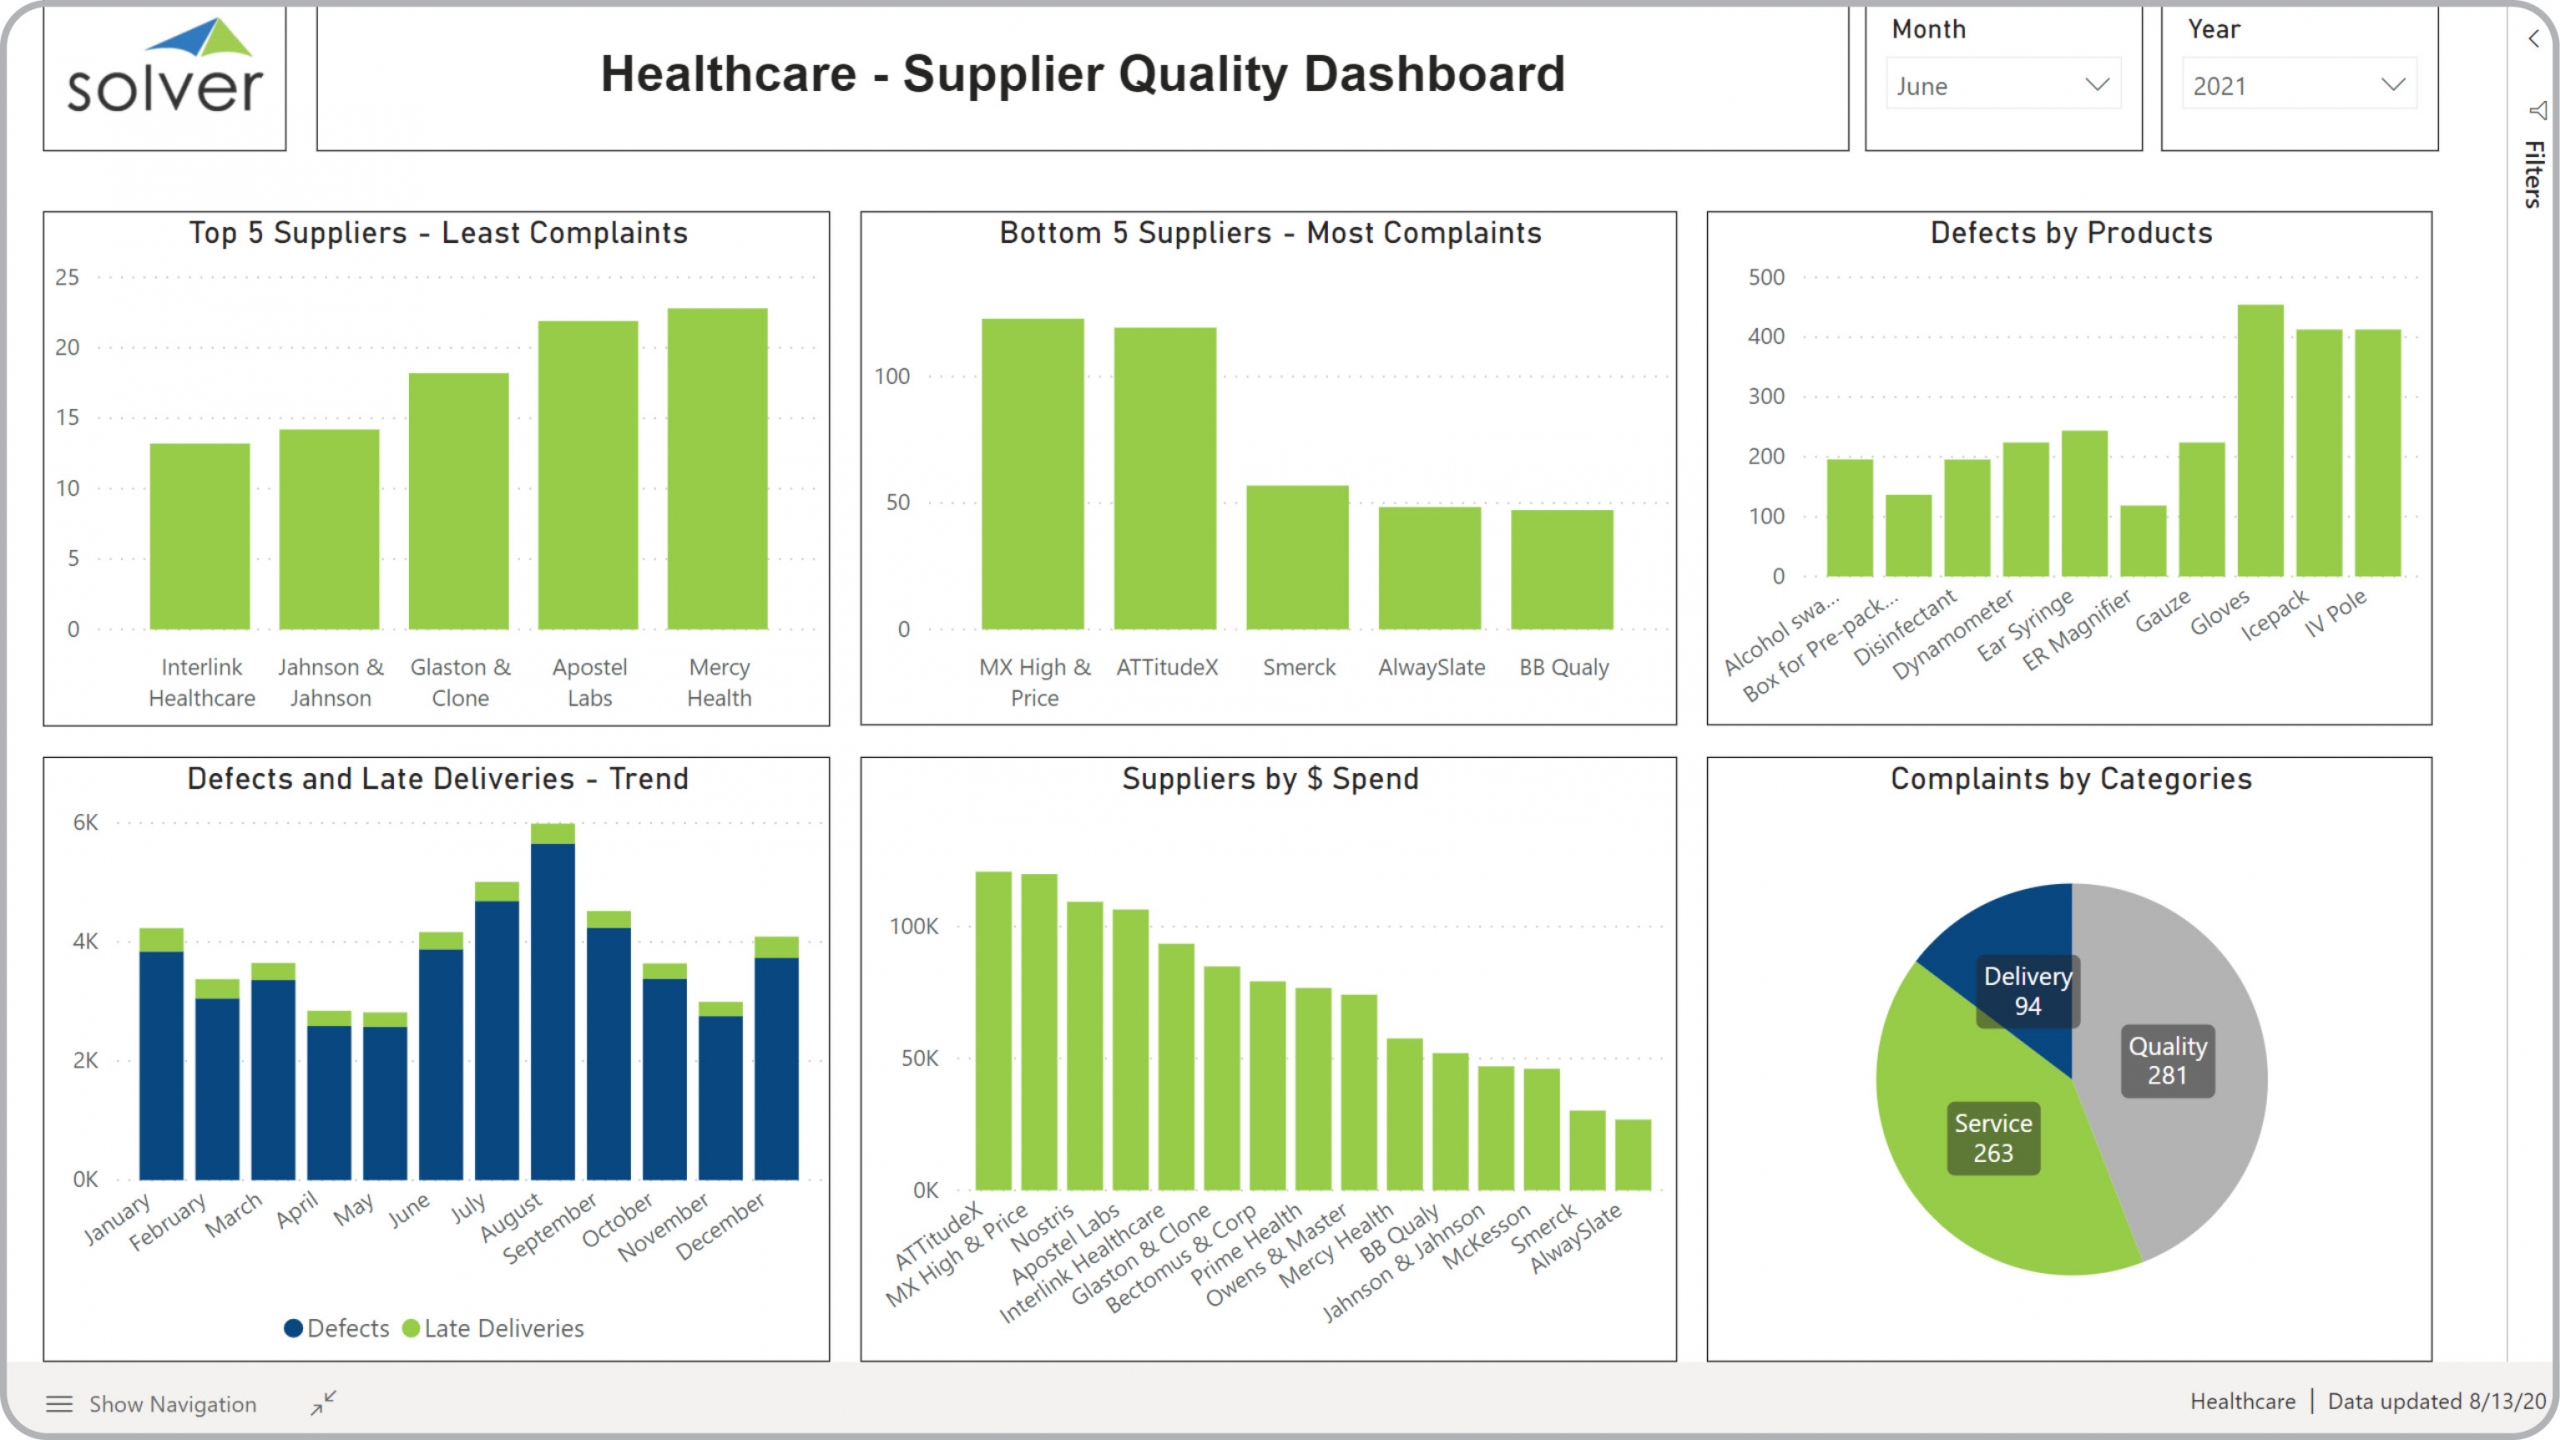Click the Solver logo
The height and width of the screenshot is (1440, 2560).
(x=165, y=70)
